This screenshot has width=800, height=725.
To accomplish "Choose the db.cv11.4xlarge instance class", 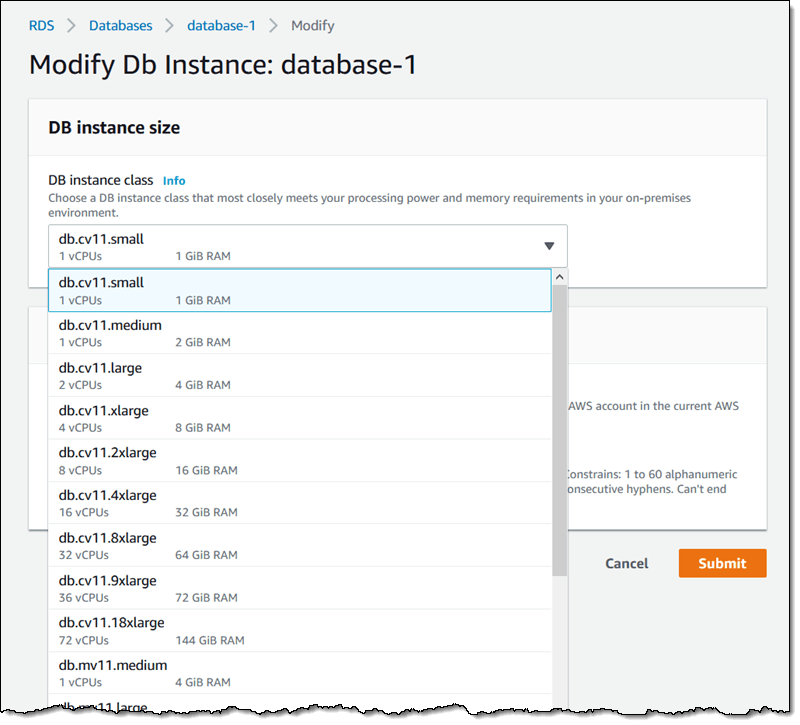I will 300,503.
